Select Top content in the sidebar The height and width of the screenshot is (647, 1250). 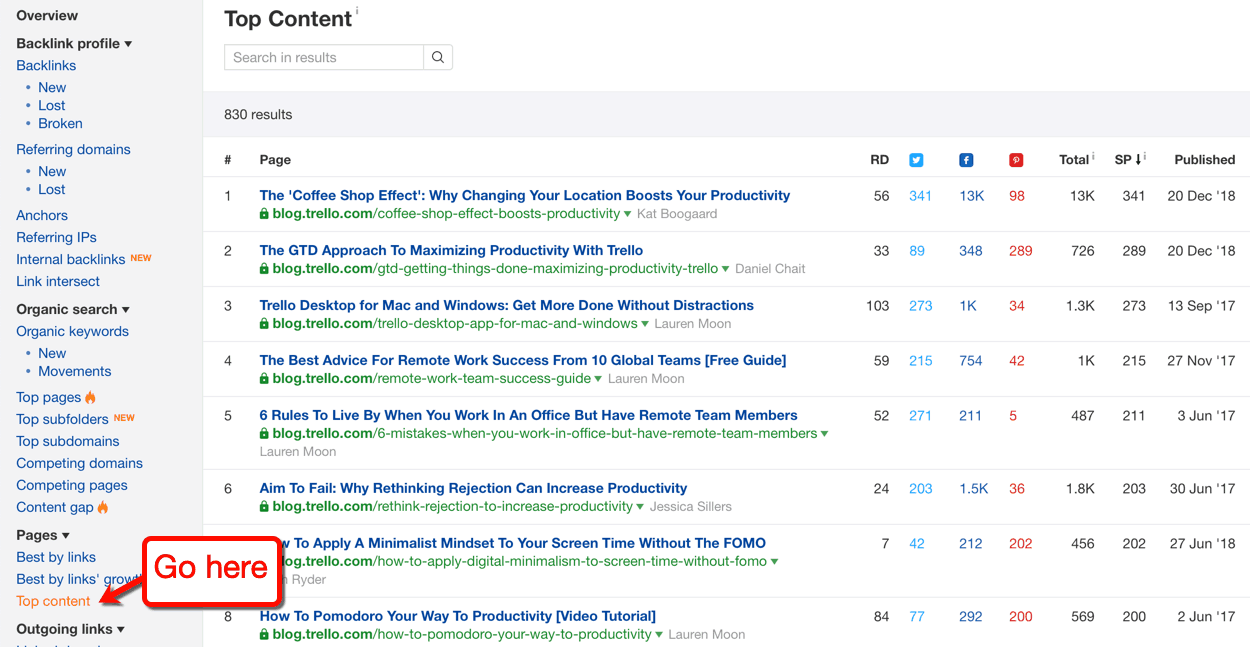coord(52,601)
